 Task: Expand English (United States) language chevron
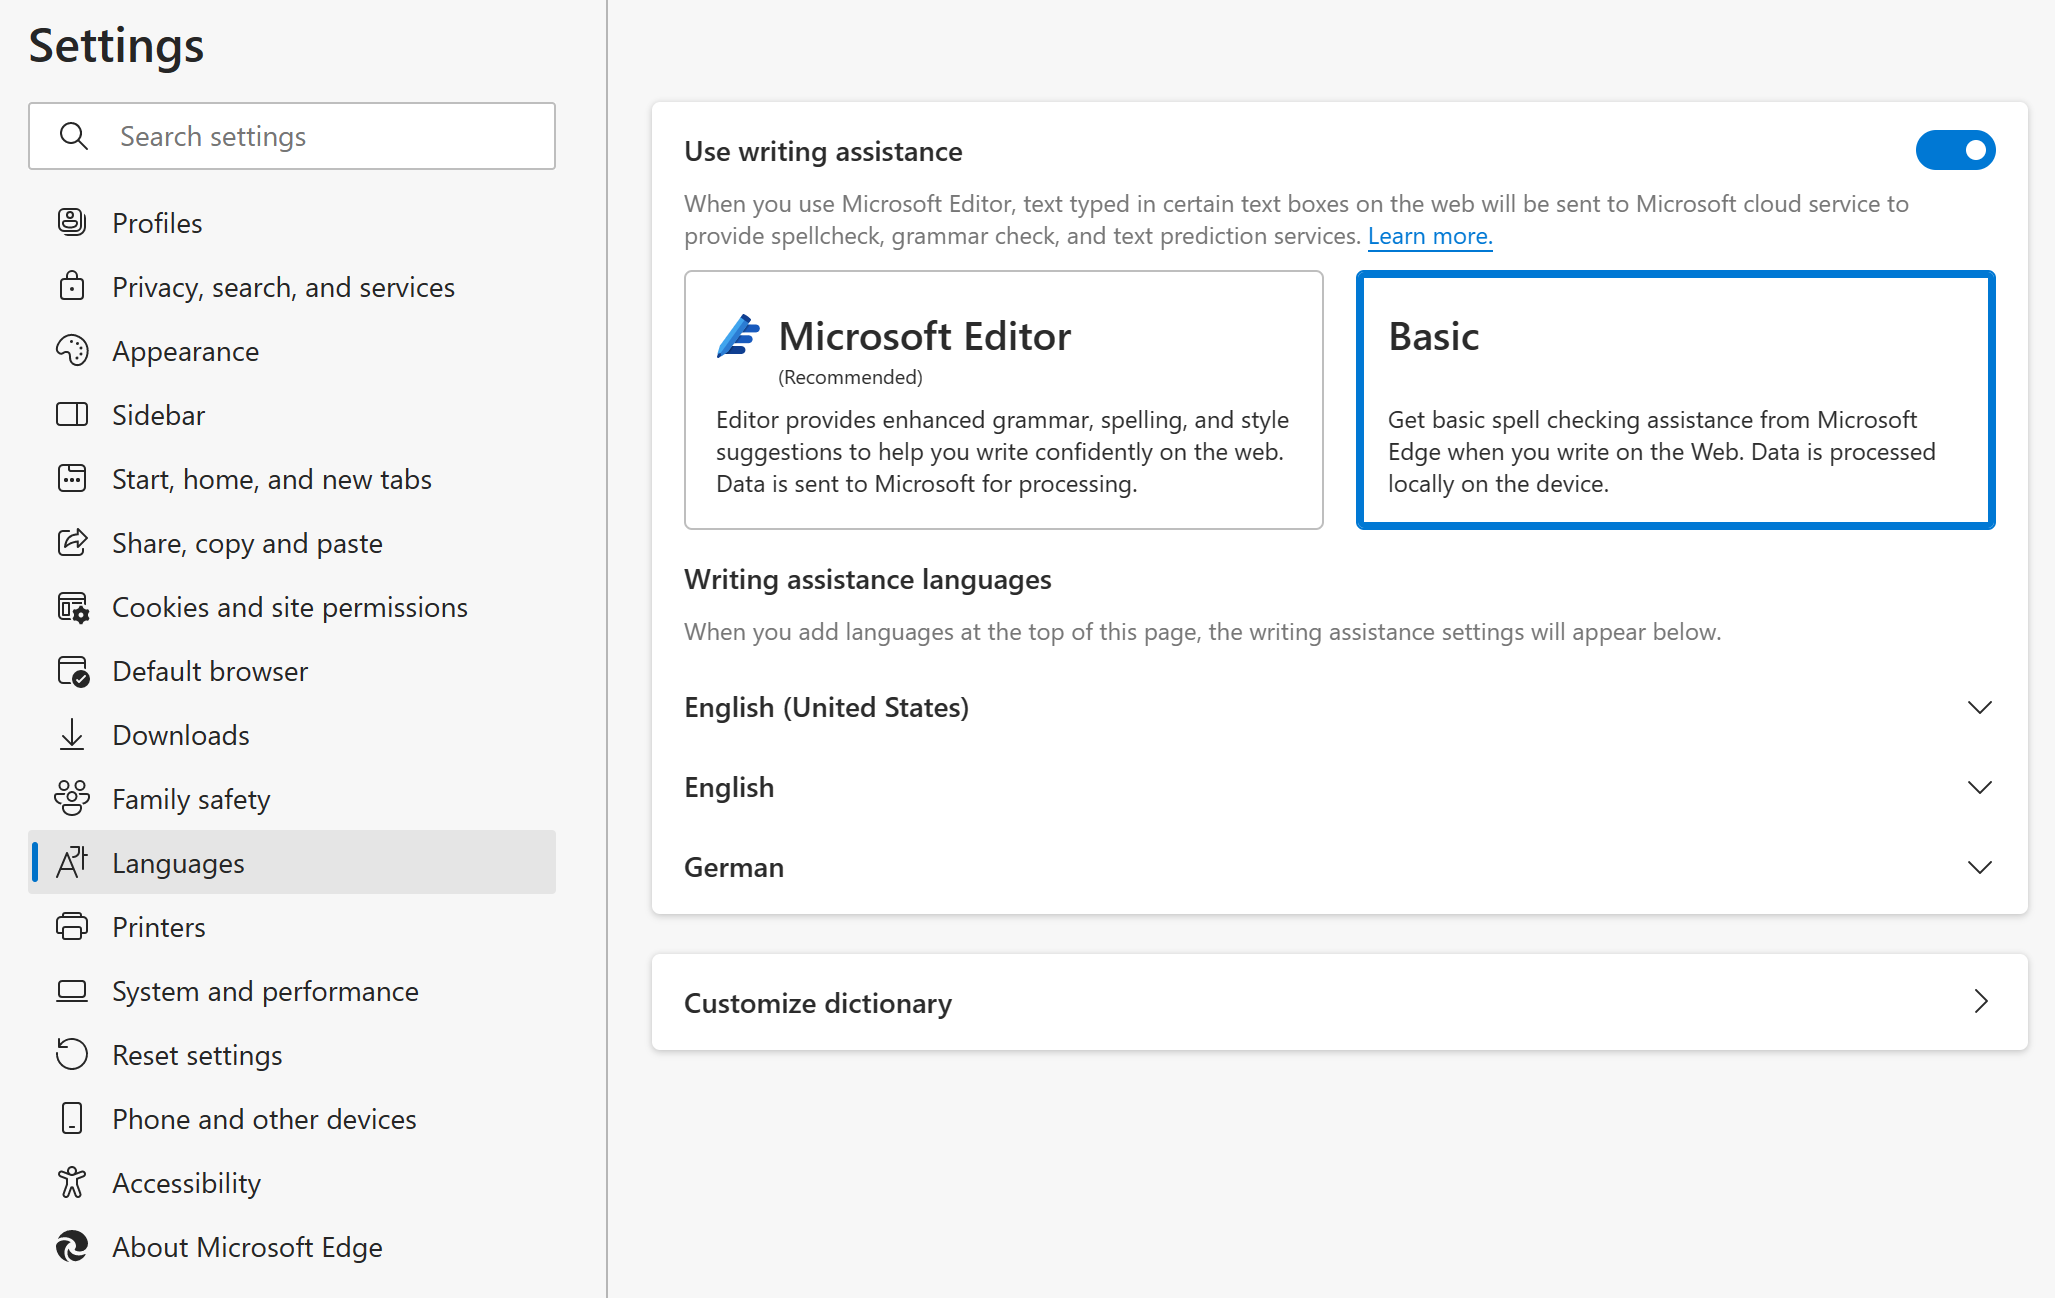point(1979,707)
